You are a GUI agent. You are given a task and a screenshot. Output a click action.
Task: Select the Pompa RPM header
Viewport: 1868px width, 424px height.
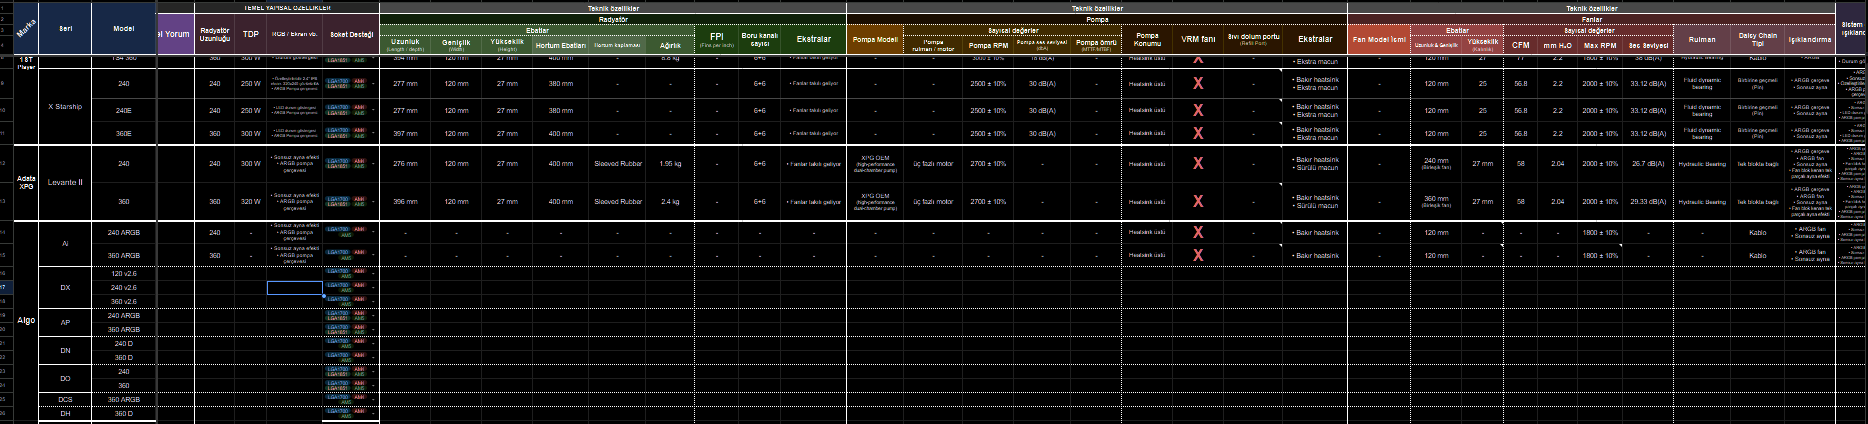click(988, 45)
